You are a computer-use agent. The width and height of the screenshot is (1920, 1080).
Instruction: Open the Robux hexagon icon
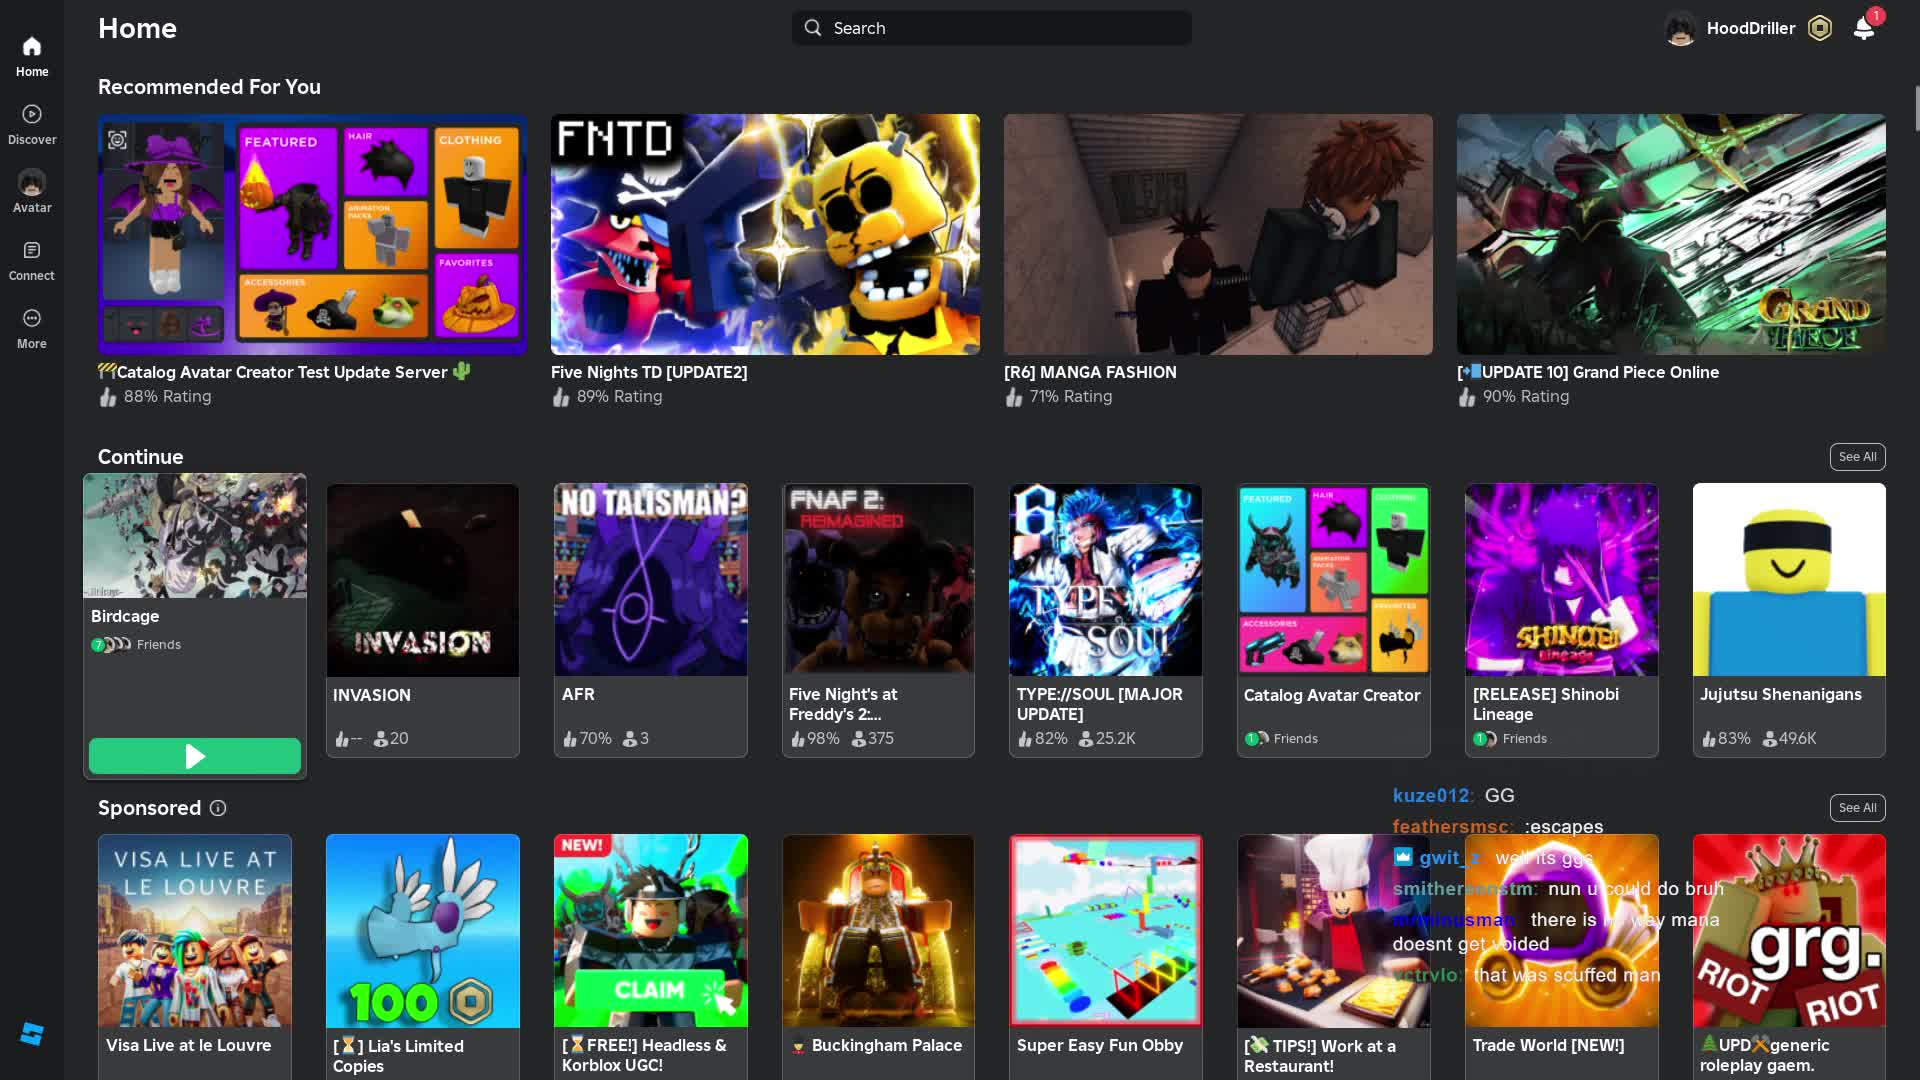pos(1820,28)
